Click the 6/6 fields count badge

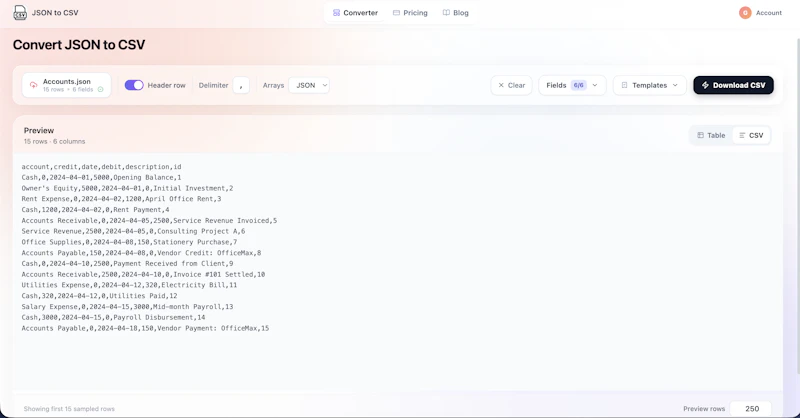click(x=579, y=85)
